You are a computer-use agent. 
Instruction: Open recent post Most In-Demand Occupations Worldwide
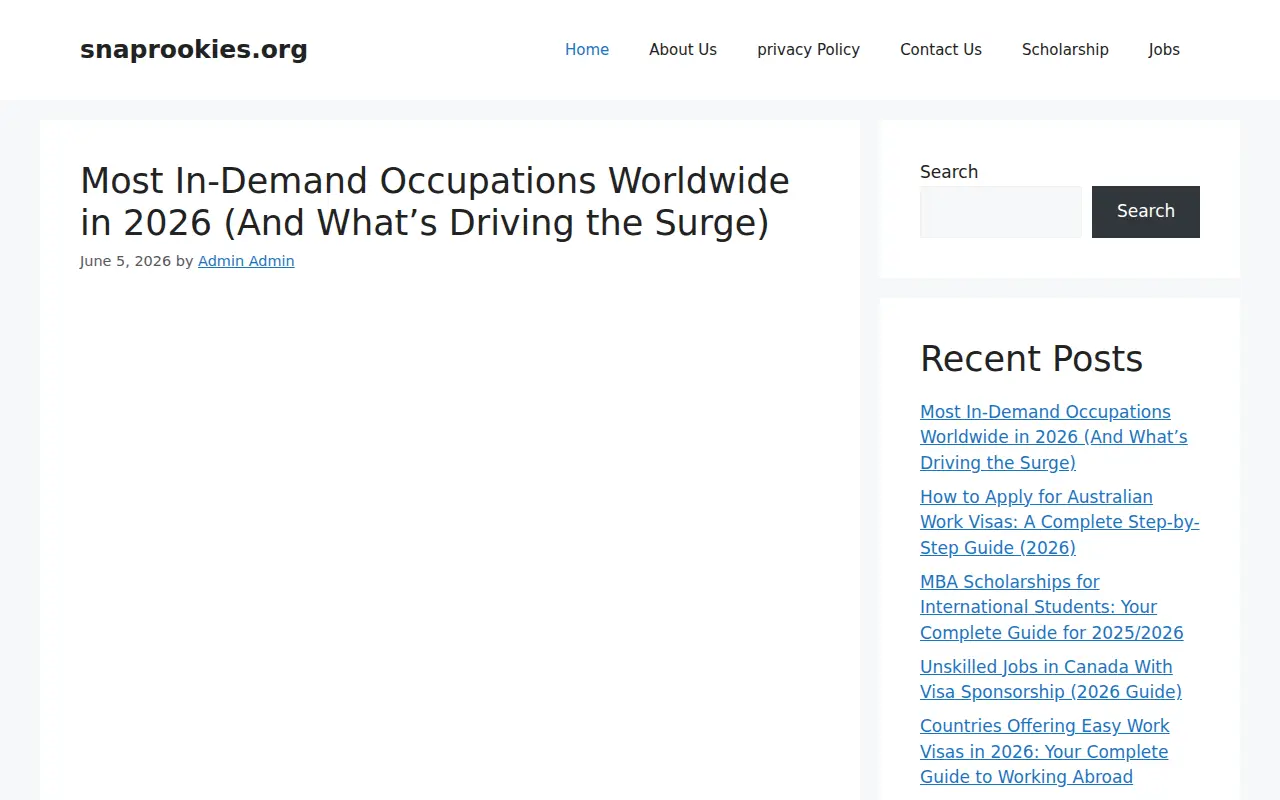(1054, 437)
